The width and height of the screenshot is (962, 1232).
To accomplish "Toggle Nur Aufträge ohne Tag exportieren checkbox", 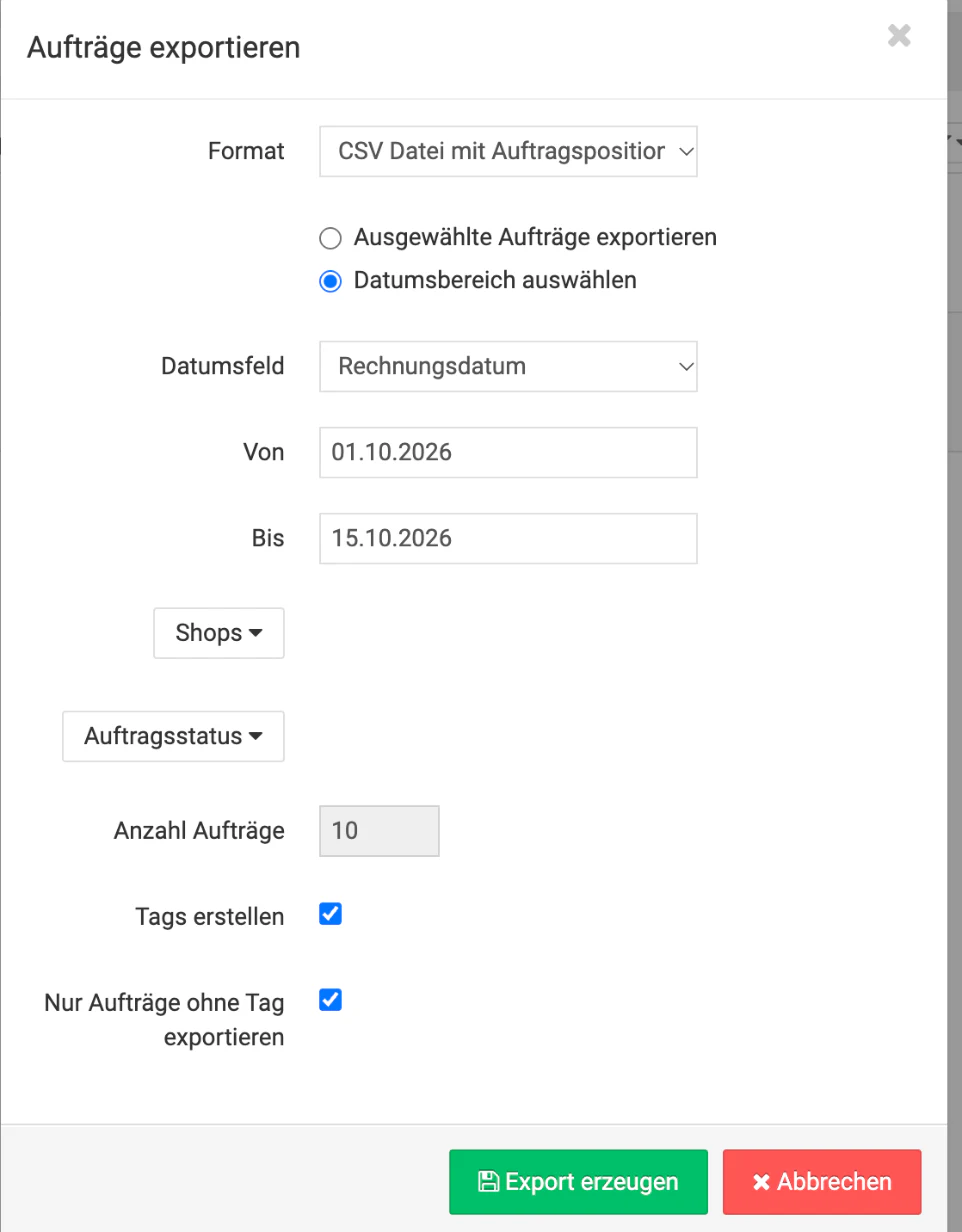I will click(x=330, y=1000).
